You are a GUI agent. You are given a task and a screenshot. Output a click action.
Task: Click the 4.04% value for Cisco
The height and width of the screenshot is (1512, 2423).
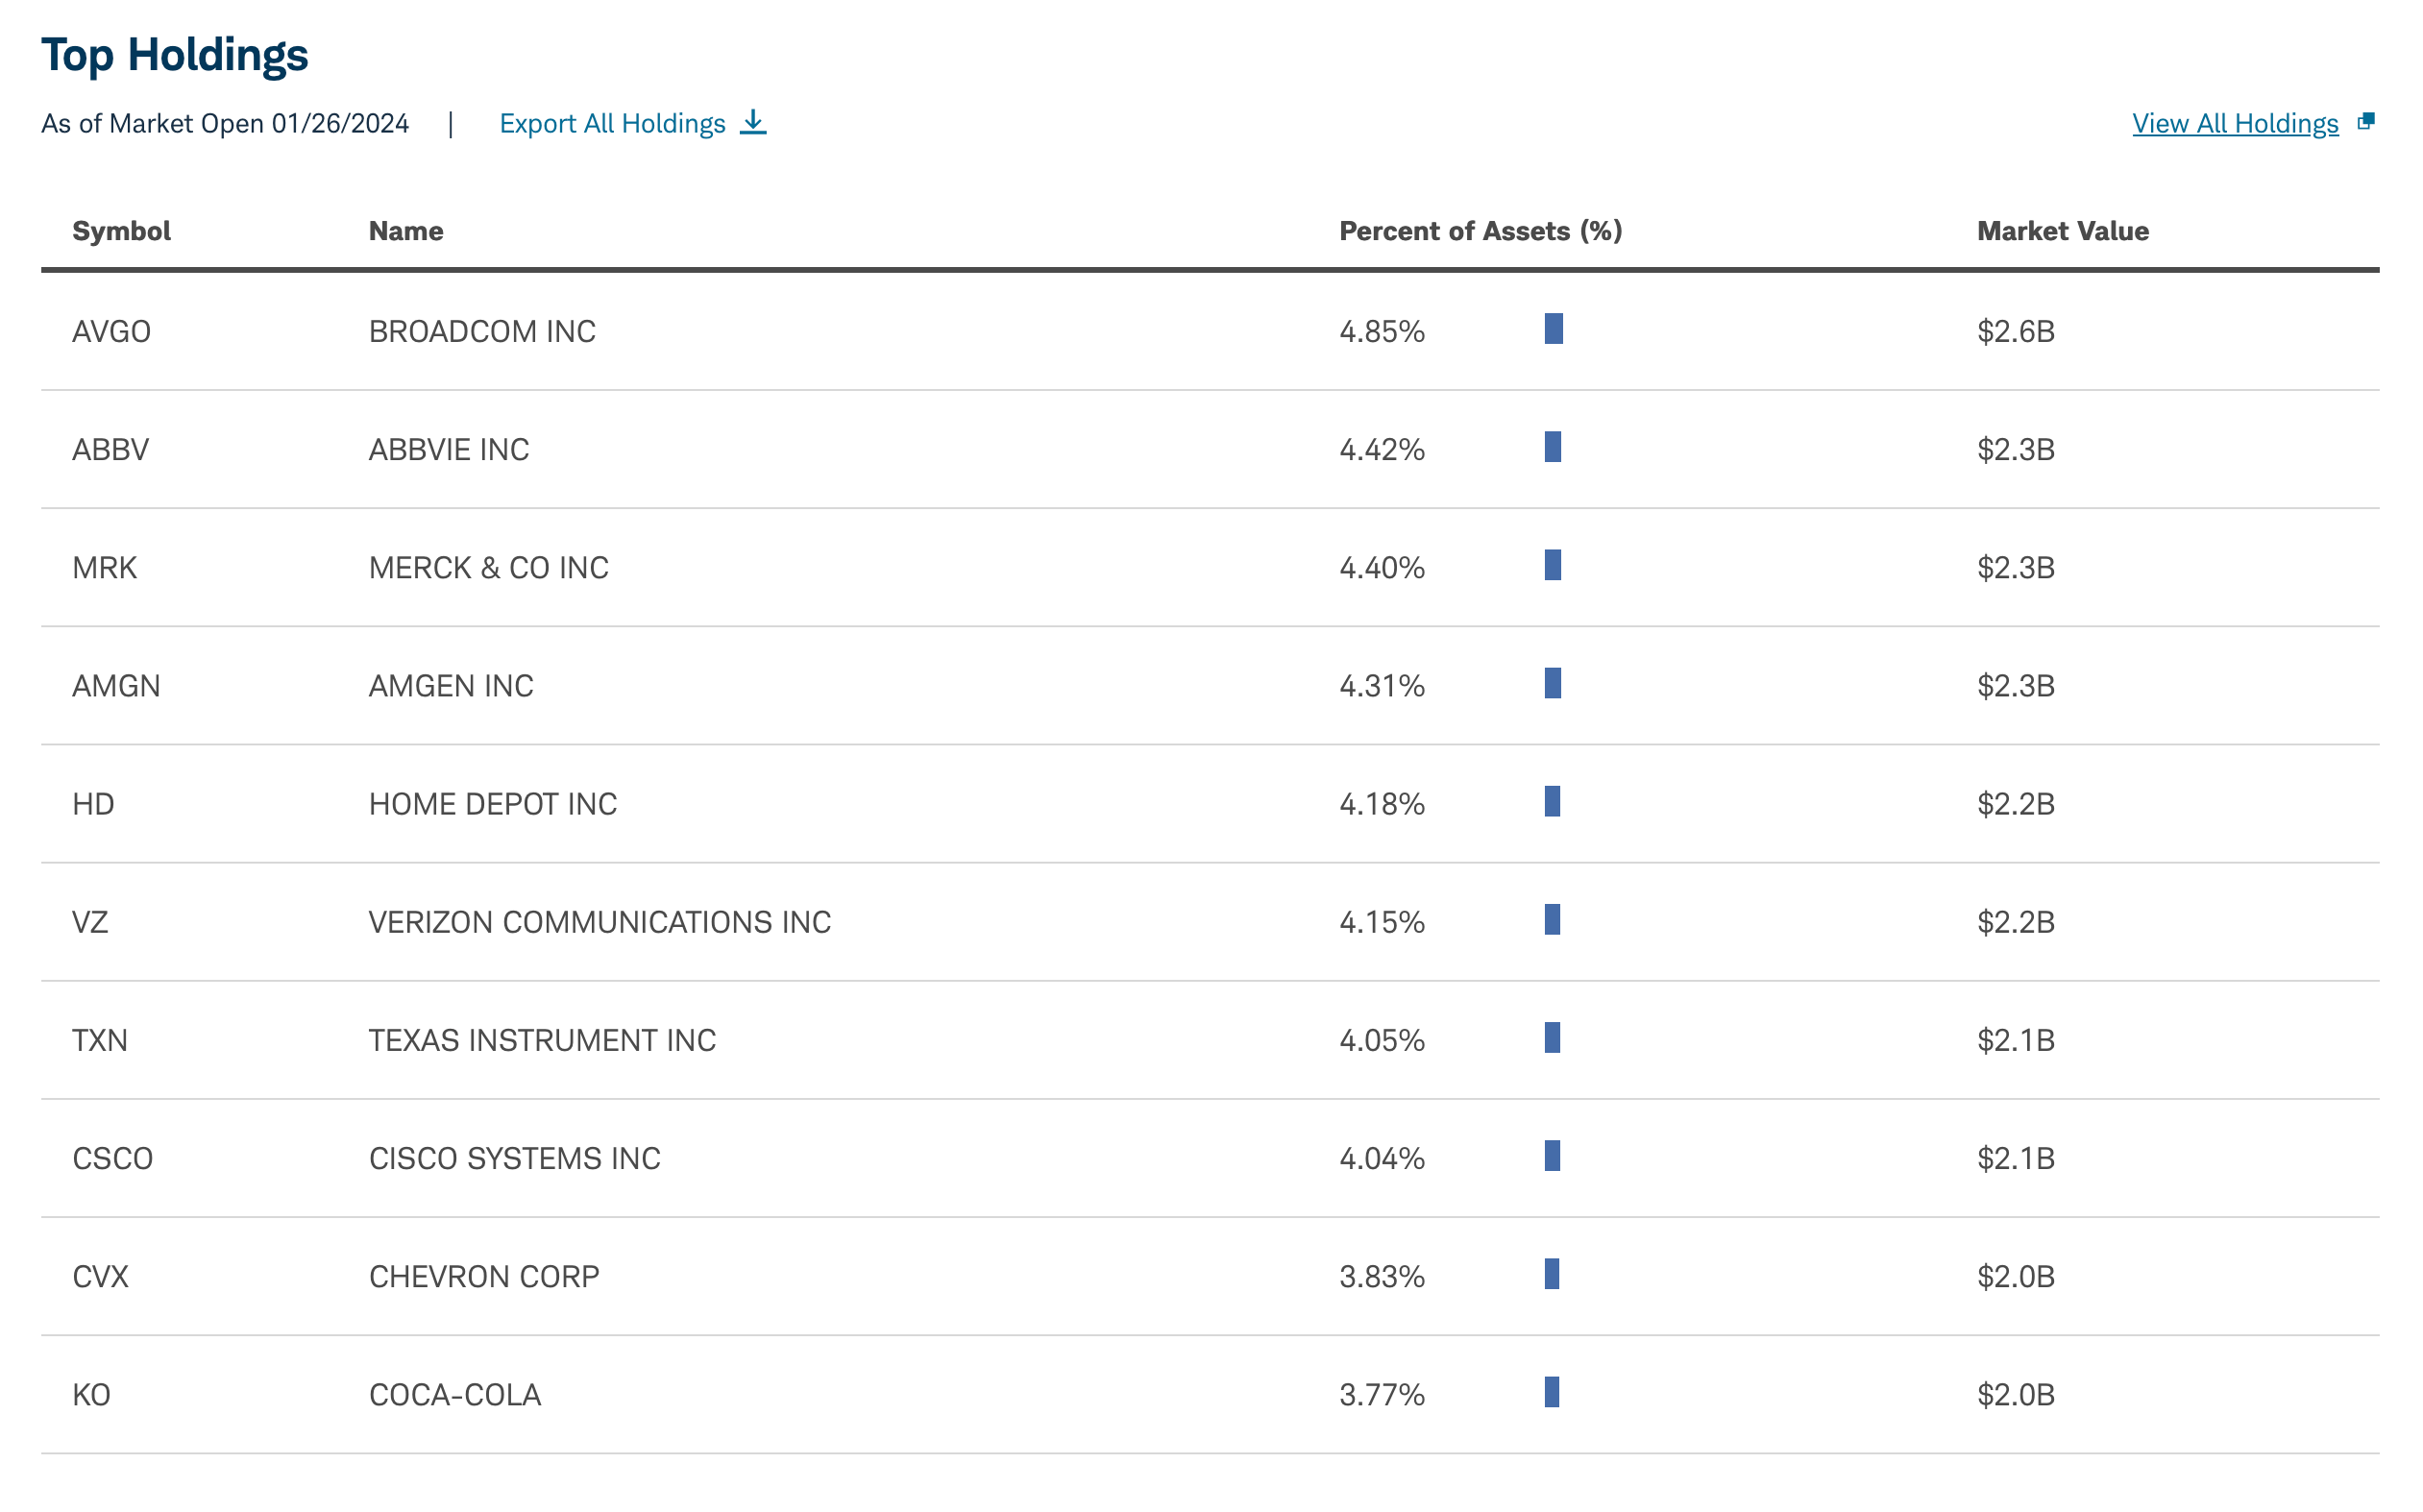tap(1382, 1158)
